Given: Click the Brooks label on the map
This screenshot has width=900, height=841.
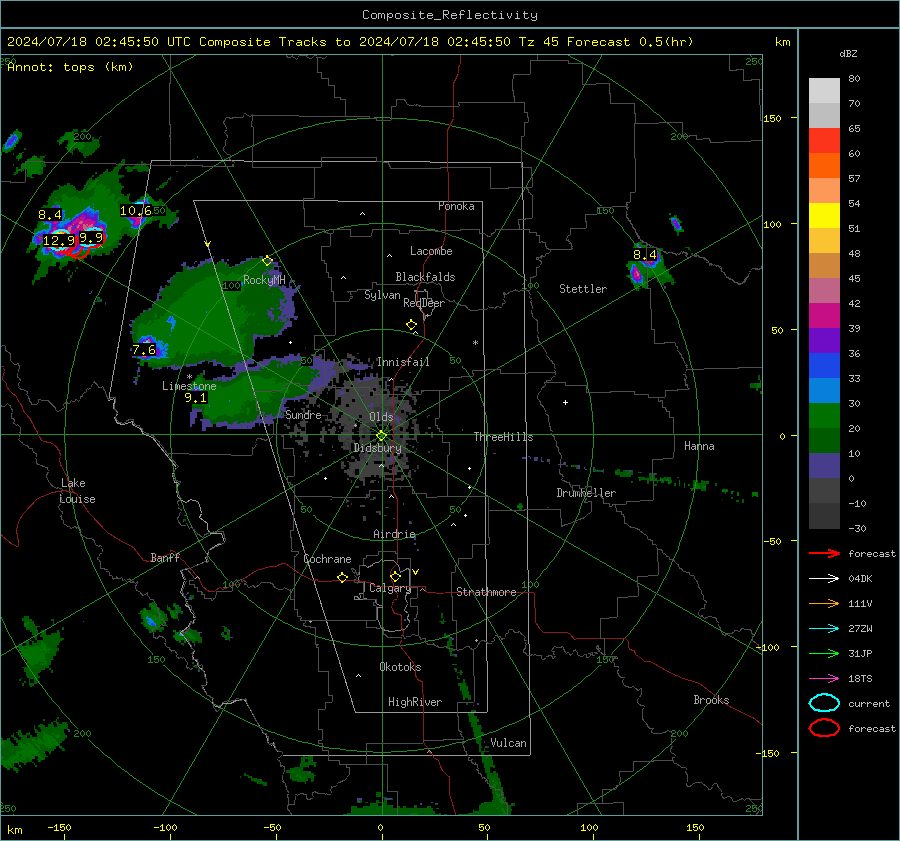Looking at the screenshot, I should tap(711, 700).
